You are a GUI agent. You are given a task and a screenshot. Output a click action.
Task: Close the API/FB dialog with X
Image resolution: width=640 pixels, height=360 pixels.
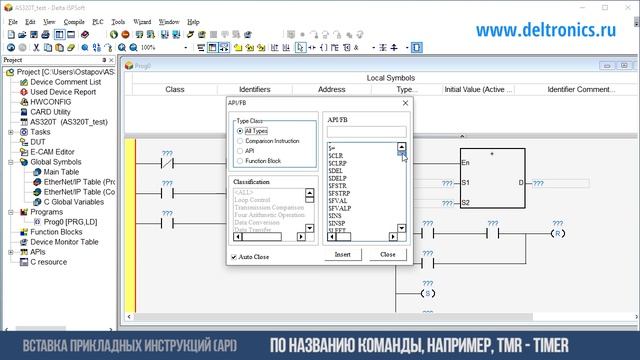[405, 103]
